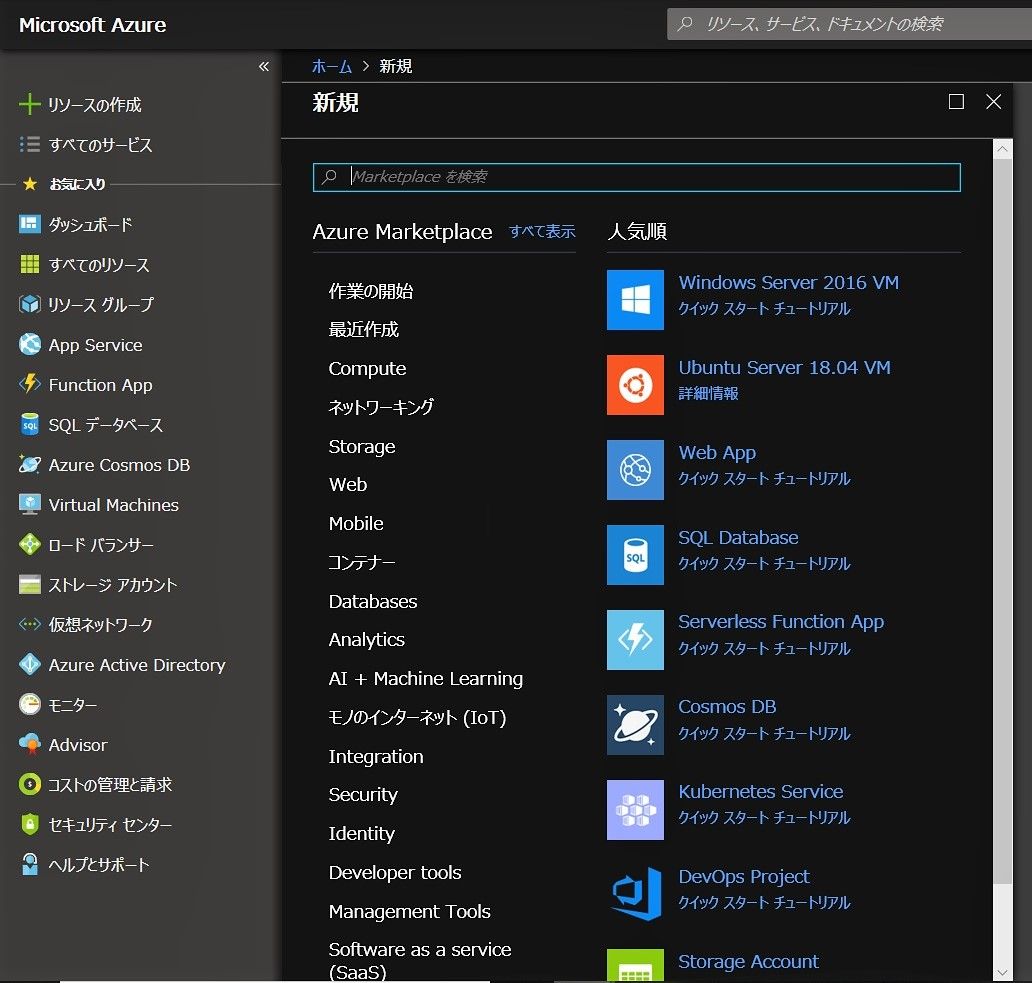This screenshot has height=983, width=1032.
Task: Click the All services list icon
Action: pyautogui.click(x=29, y=144)
